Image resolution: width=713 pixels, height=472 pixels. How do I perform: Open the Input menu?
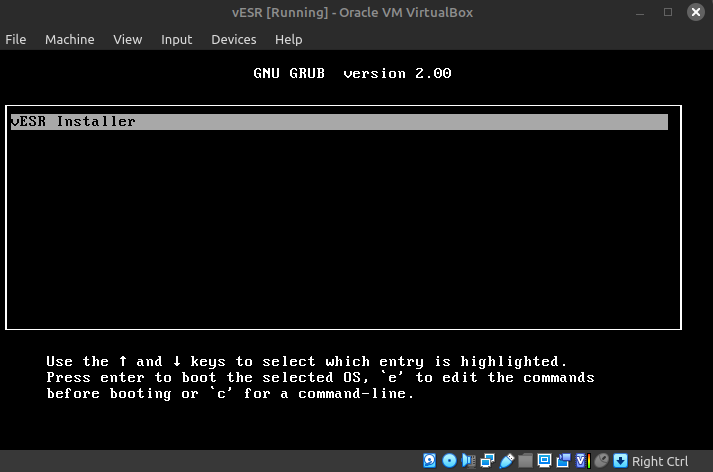point(176,40)
